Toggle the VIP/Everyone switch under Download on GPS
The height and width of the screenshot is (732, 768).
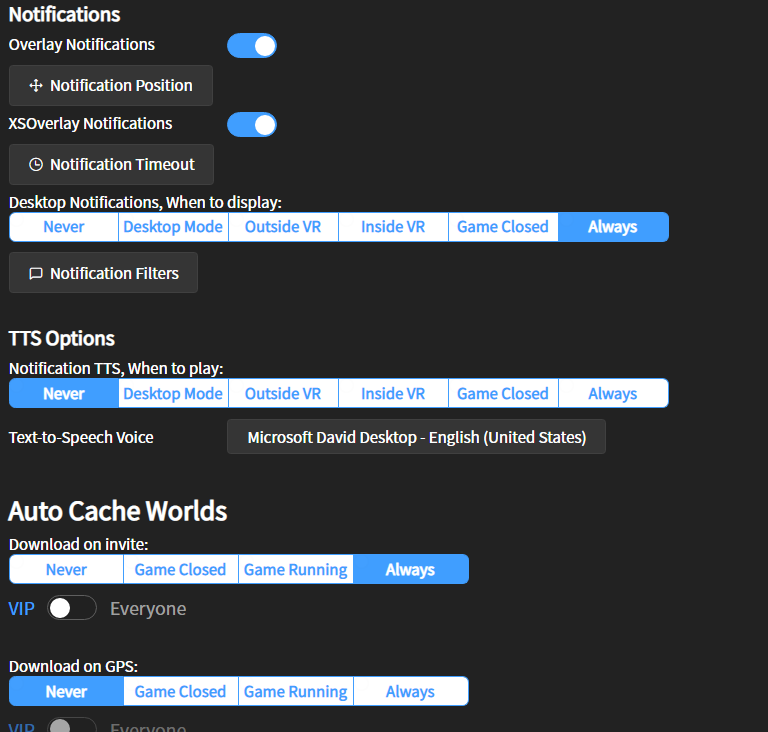[x=72, y=725]
